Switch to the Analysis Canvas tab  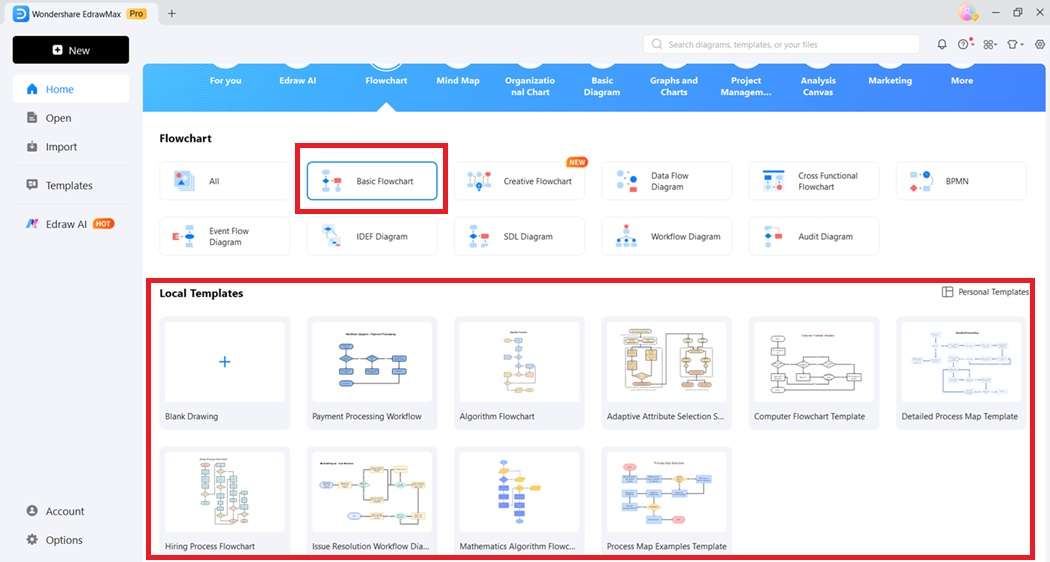point(818,86)
